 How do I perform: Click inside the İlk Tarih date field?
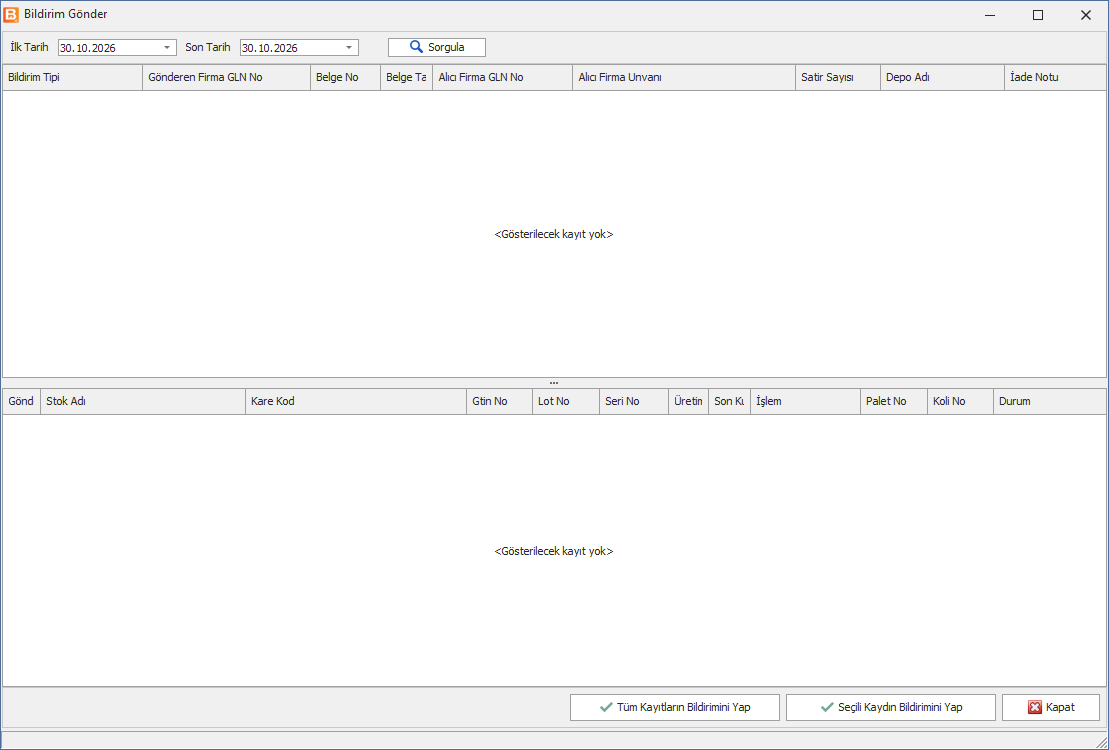(x=109, y=47)
